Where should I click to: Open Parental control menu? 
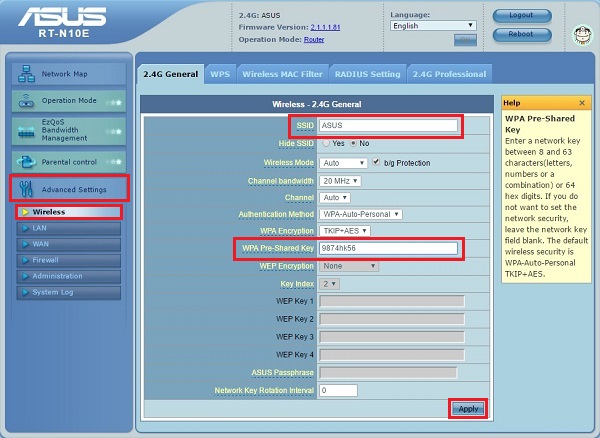click(69, 162)
